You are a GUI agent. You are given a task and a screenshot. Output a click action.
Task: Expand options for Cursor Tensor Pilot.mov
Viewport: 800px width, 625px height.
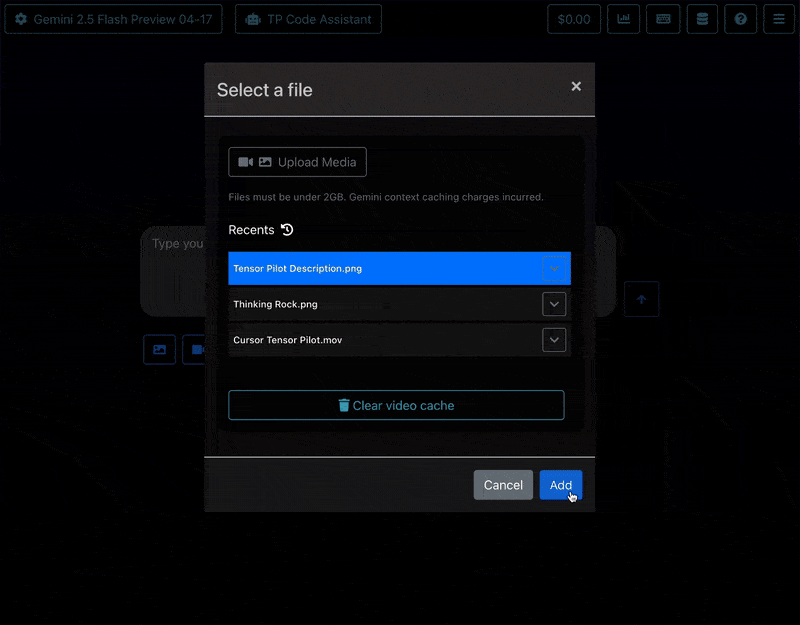click(x=554, y=340)
